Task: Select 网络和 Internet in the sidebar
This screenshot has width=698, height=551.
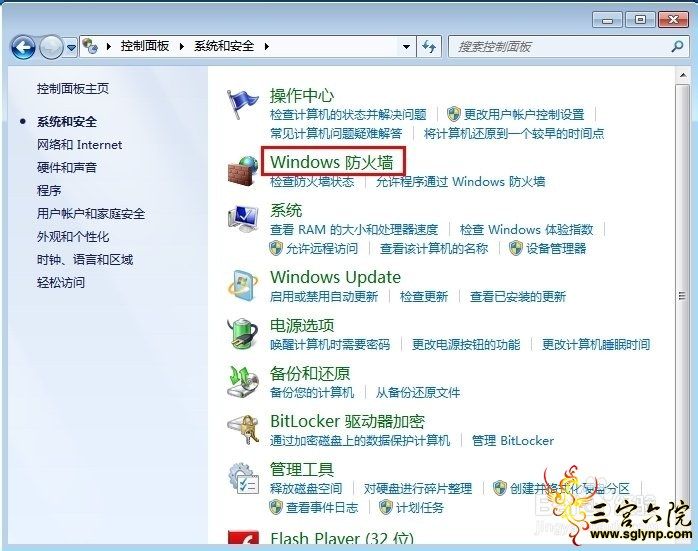Action: [79, 145]
